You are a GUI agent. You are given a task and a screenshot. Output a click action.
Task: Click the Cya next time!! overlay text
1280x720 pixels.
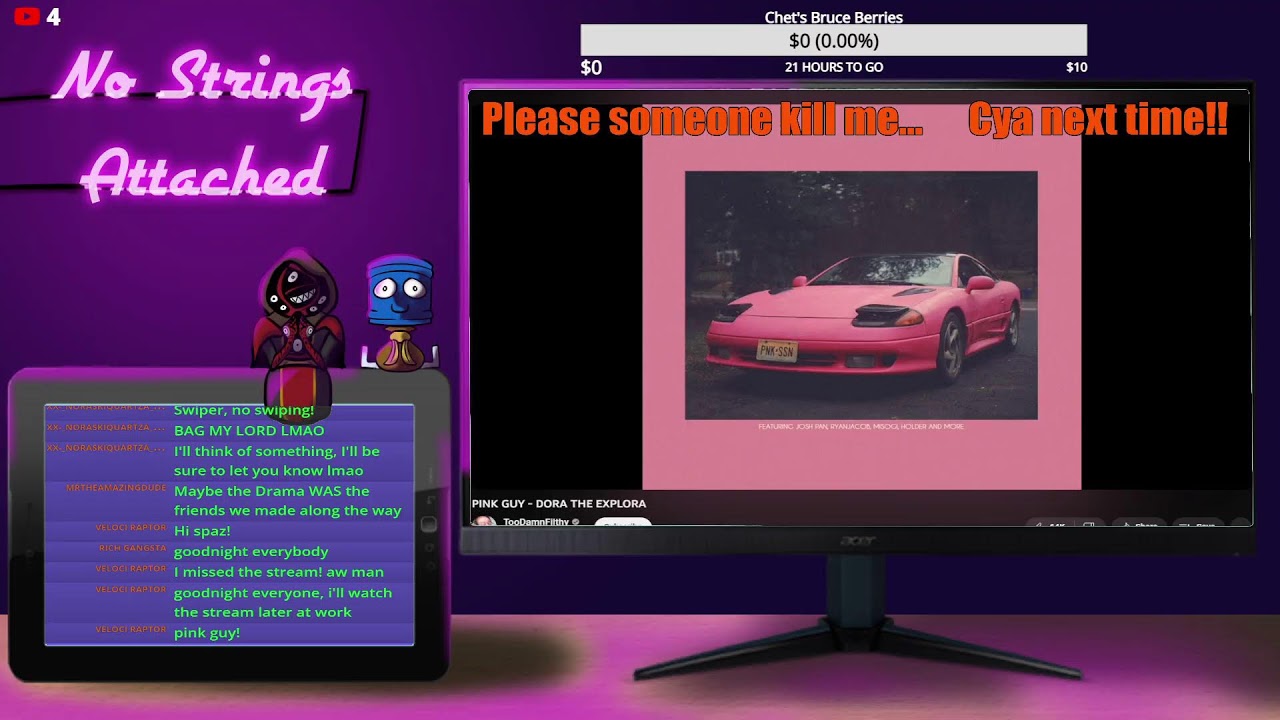pos(1098,119)
